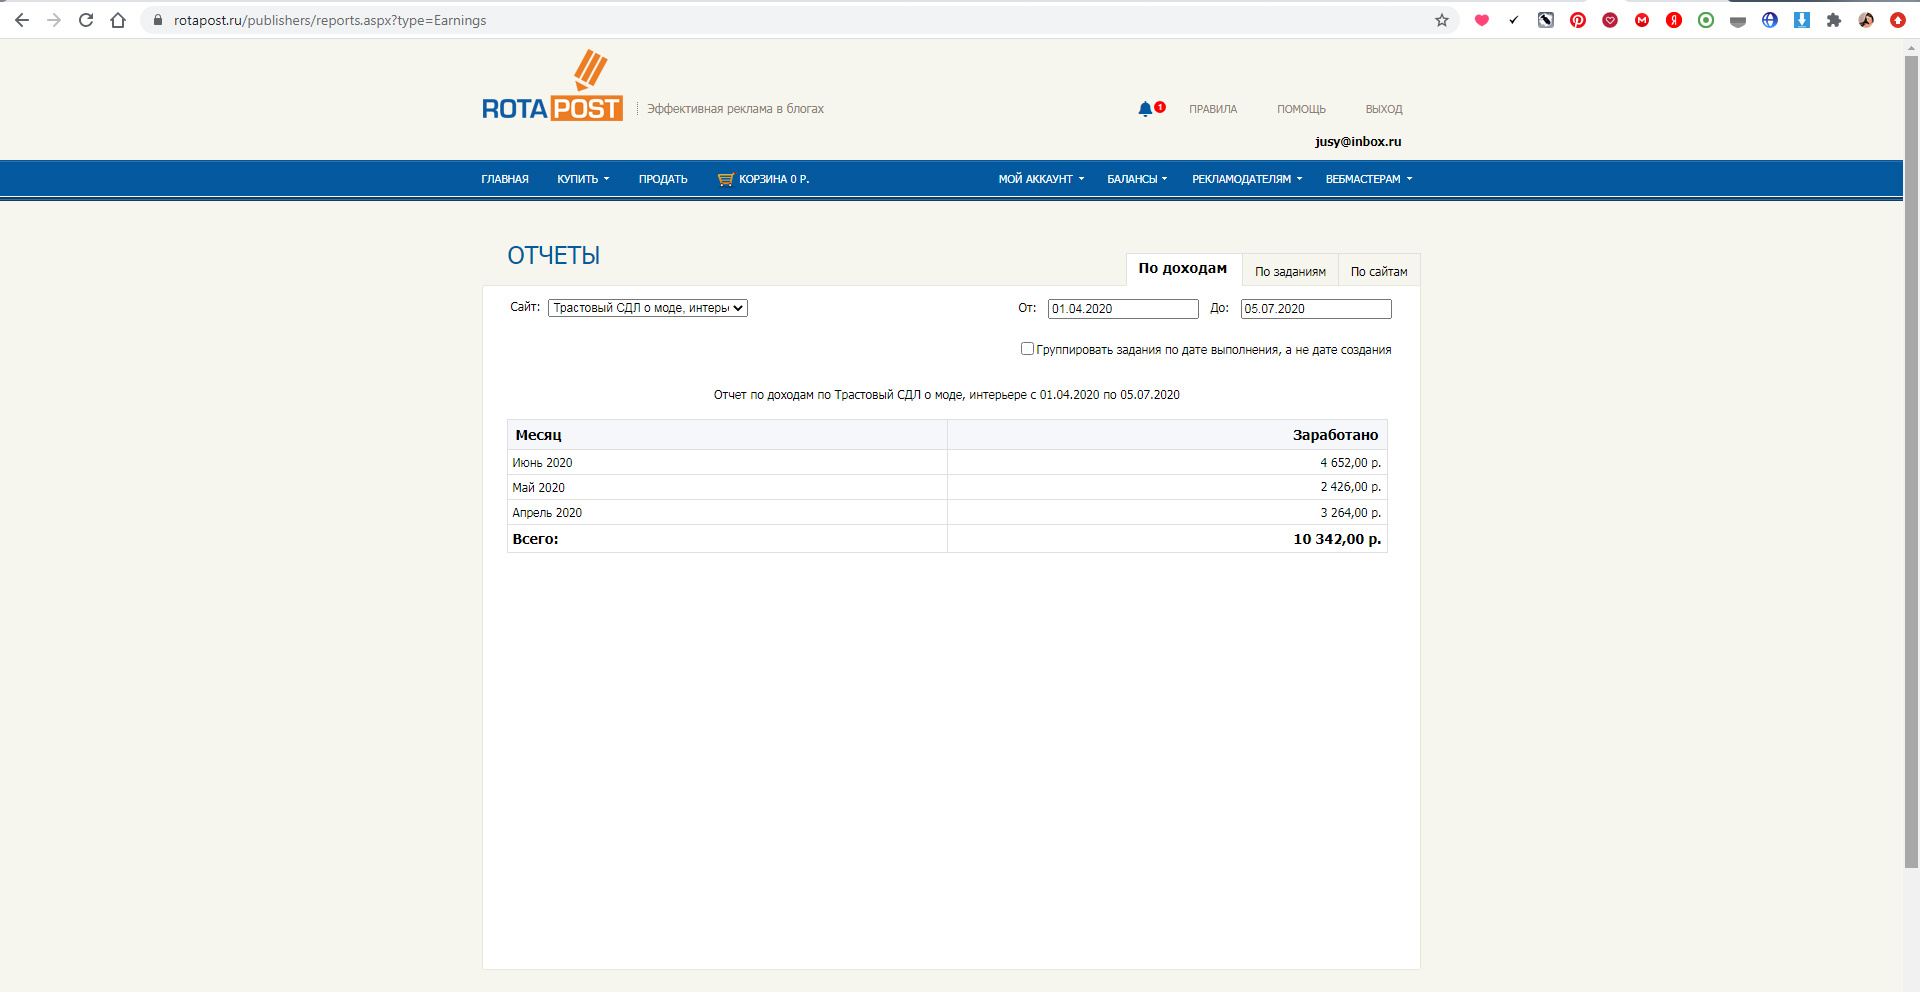This screenshot has height=992, width=1920.
Task: Go to browser home page icon
Action: click(118, 20)
